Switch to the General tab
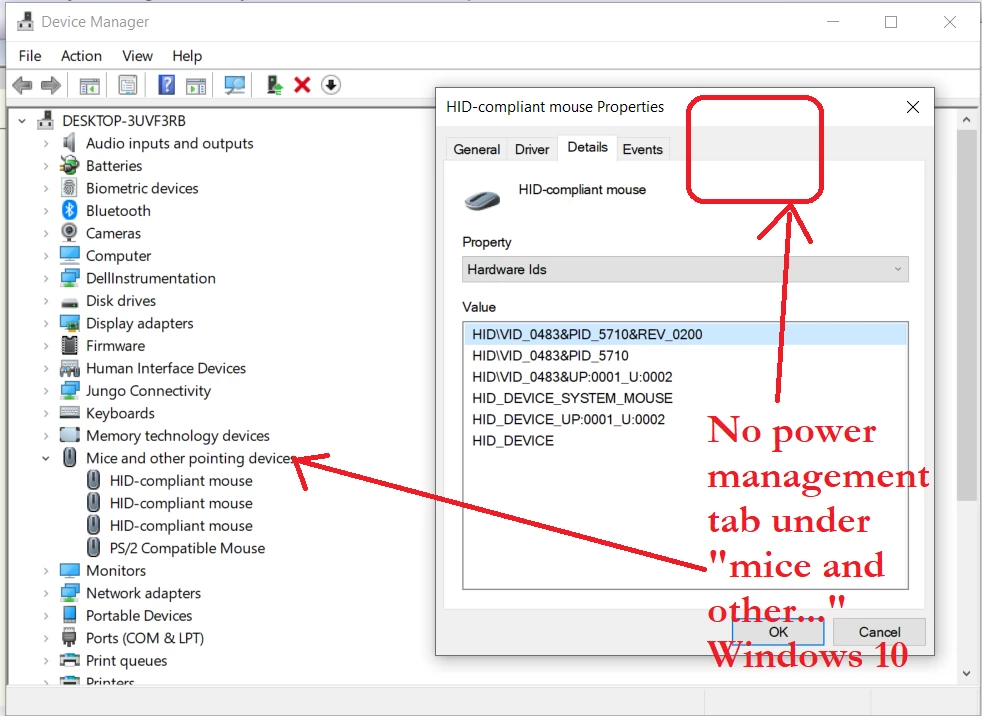 tap(477, 149)
